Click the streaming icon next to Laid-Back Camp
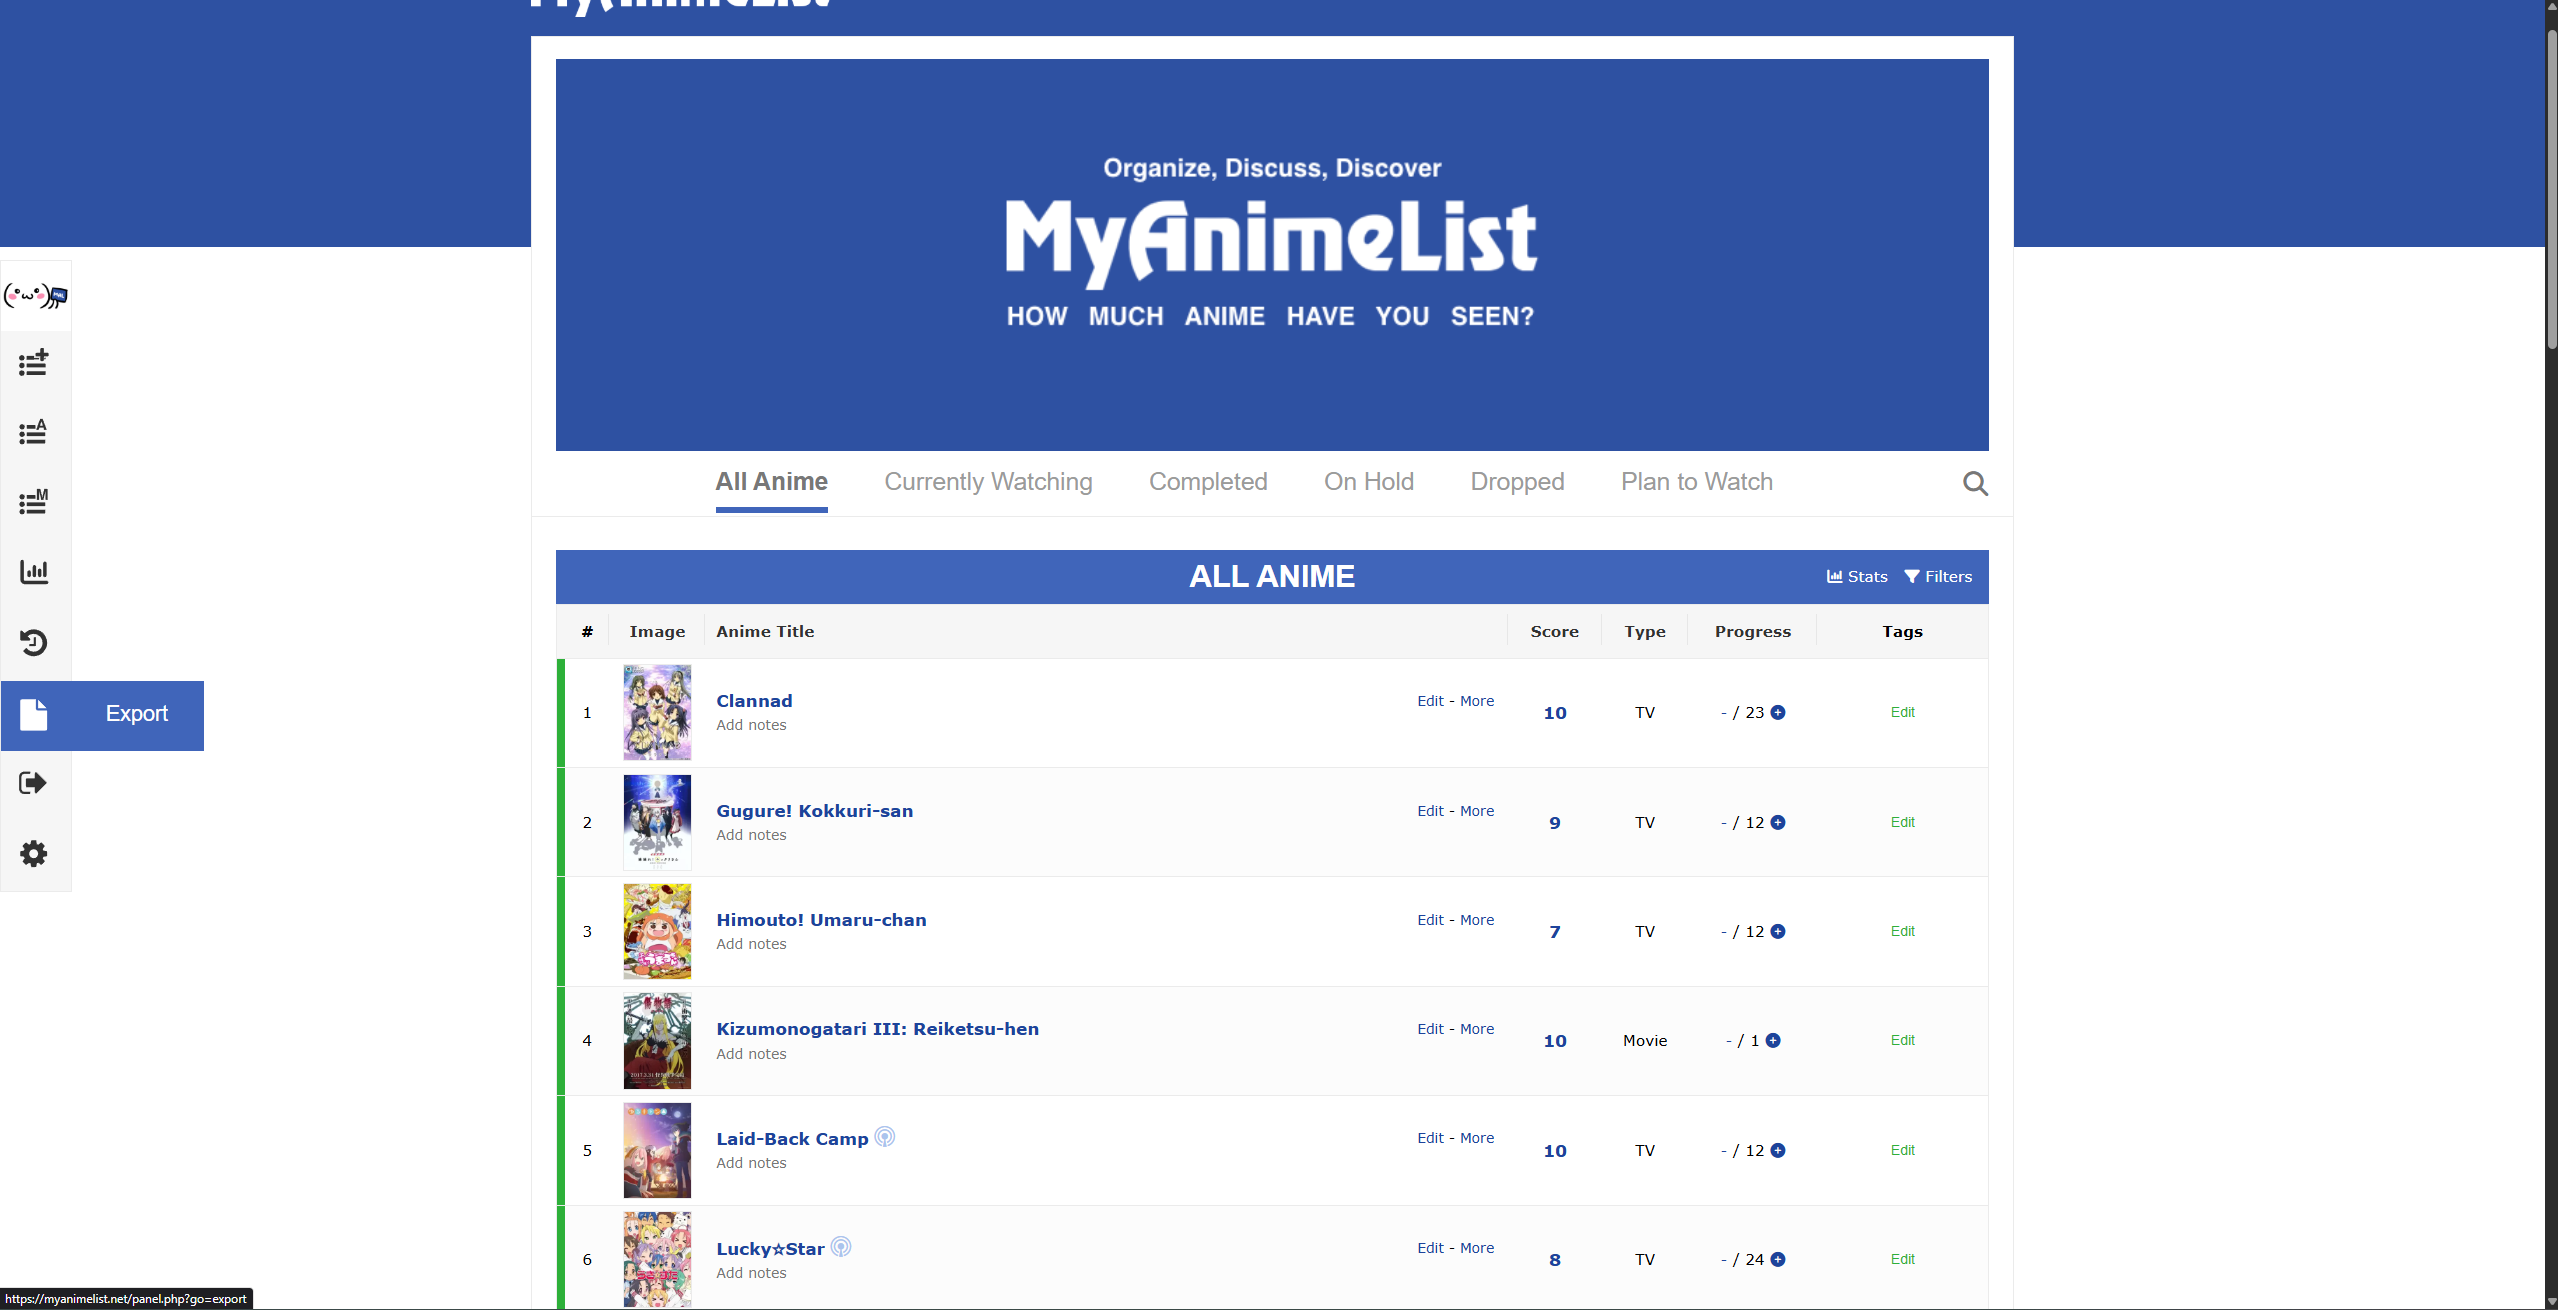The image size is (2558, 1310). pos(884,1136)
